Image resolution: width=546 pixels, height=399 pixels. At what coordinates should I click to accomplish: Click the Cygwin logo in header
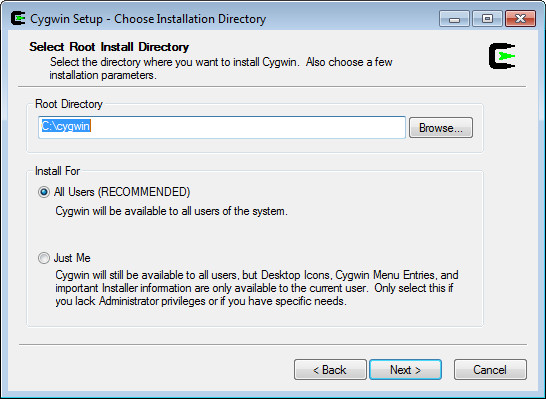(x=502, y=56)
